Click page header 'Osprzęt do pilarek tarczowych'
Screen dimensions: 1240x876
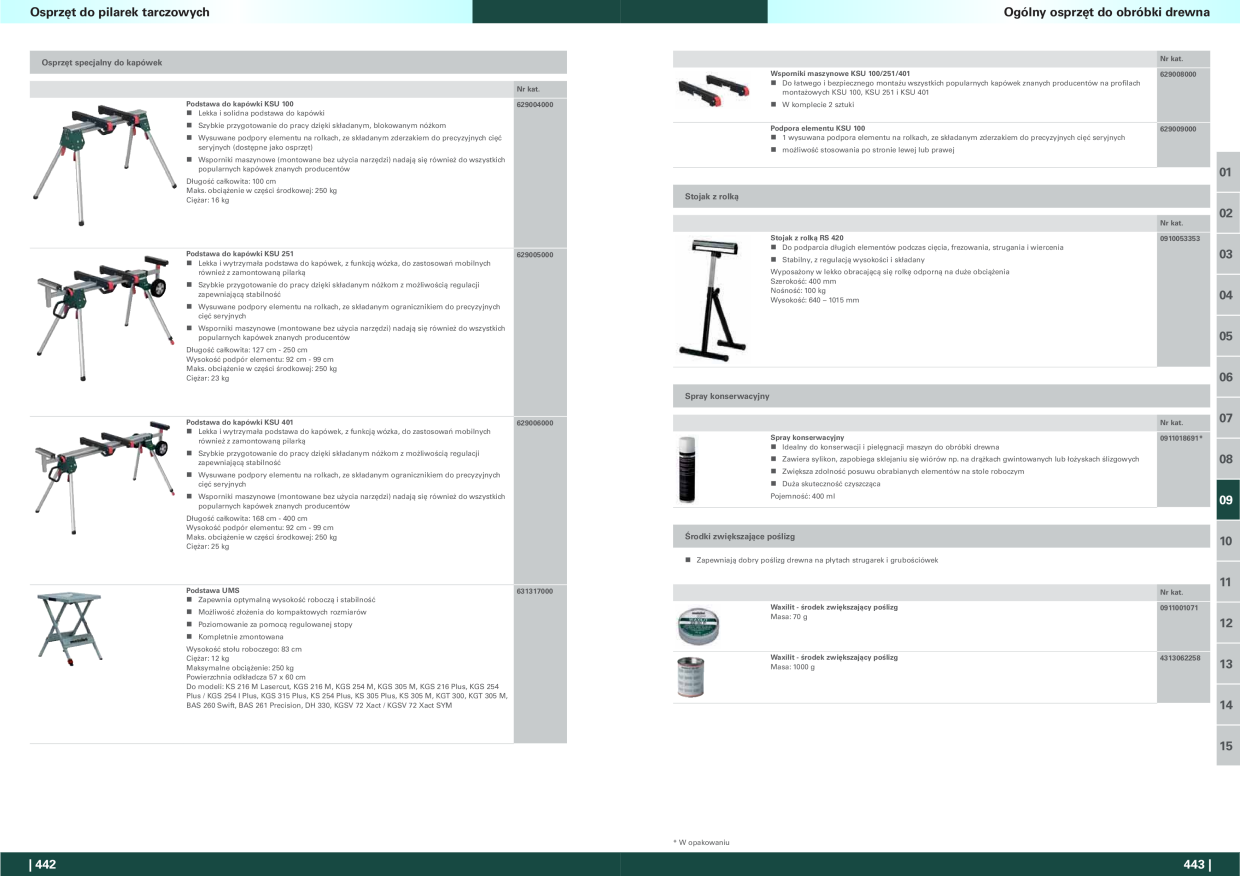point(120,12)
